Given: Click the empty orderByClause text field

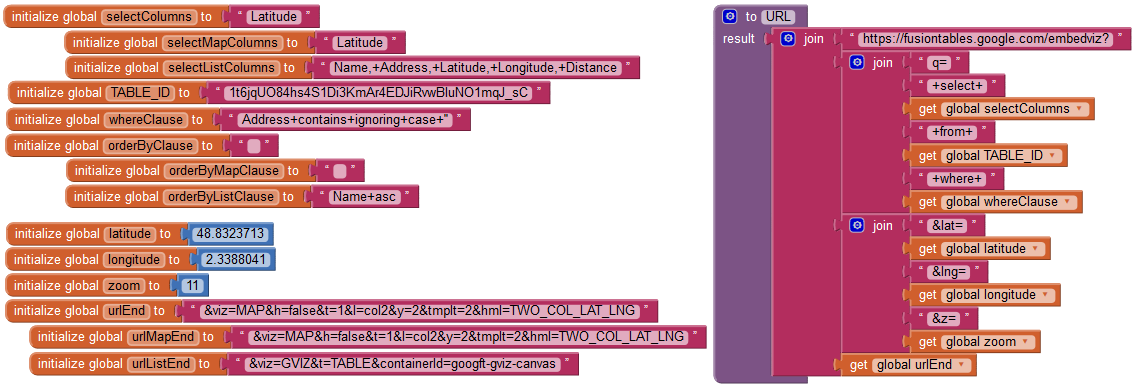Looking at the screenshot, I should tap(253, 146).
